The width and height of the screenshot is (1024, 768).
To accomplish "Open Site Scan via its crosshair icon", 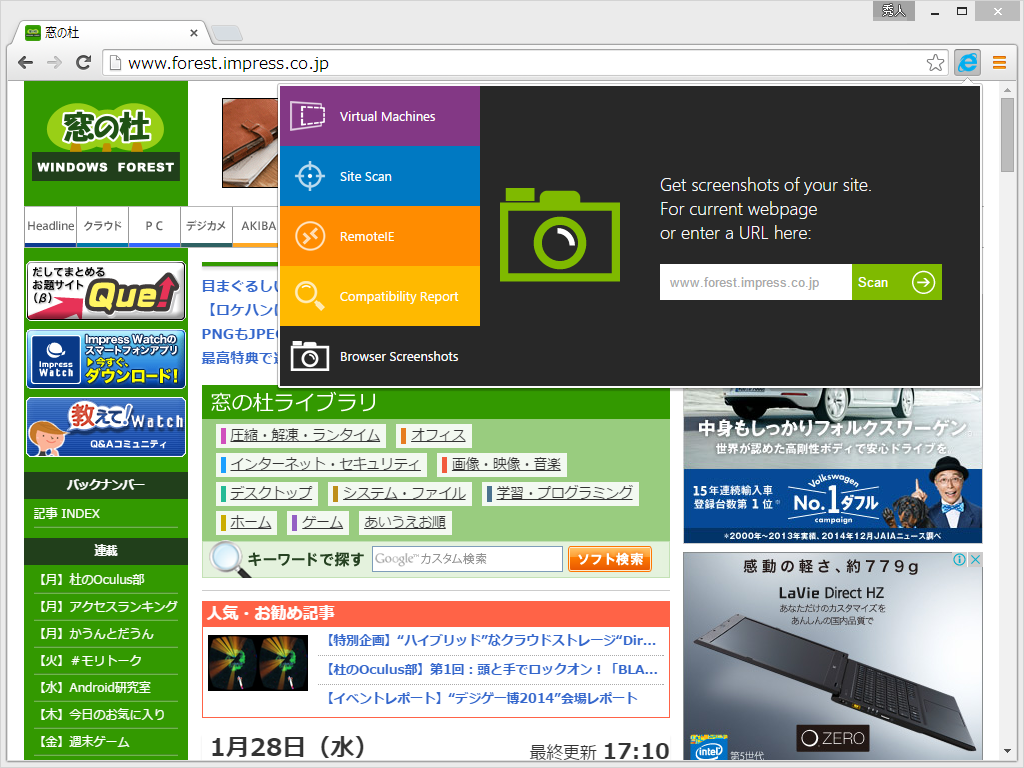I will coord(311,176).
